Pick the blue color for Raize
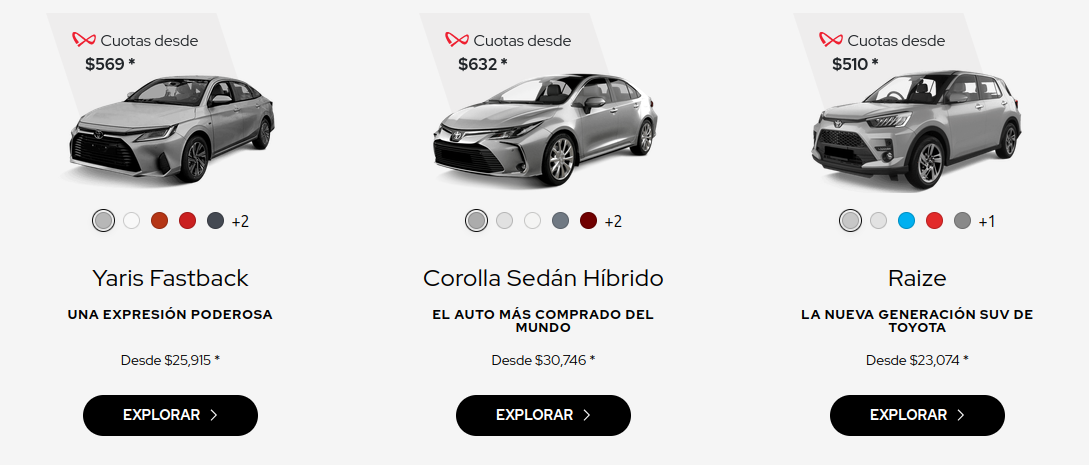Screen dimensions: 1089x465 point(906,221)
